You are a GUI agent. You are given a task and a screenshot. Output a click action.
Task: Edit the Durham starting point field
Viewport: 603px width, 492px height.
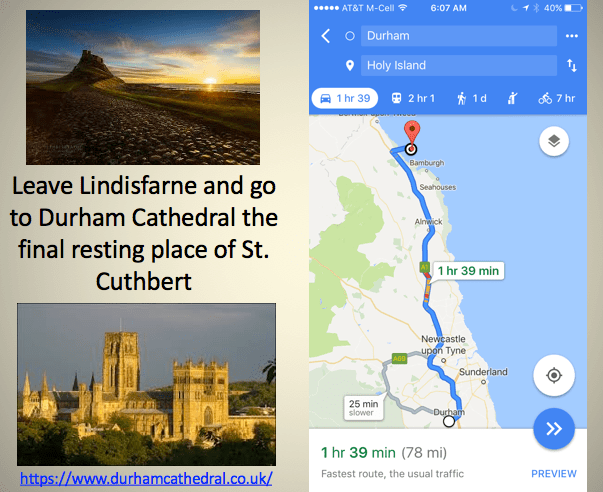[460, 37]
